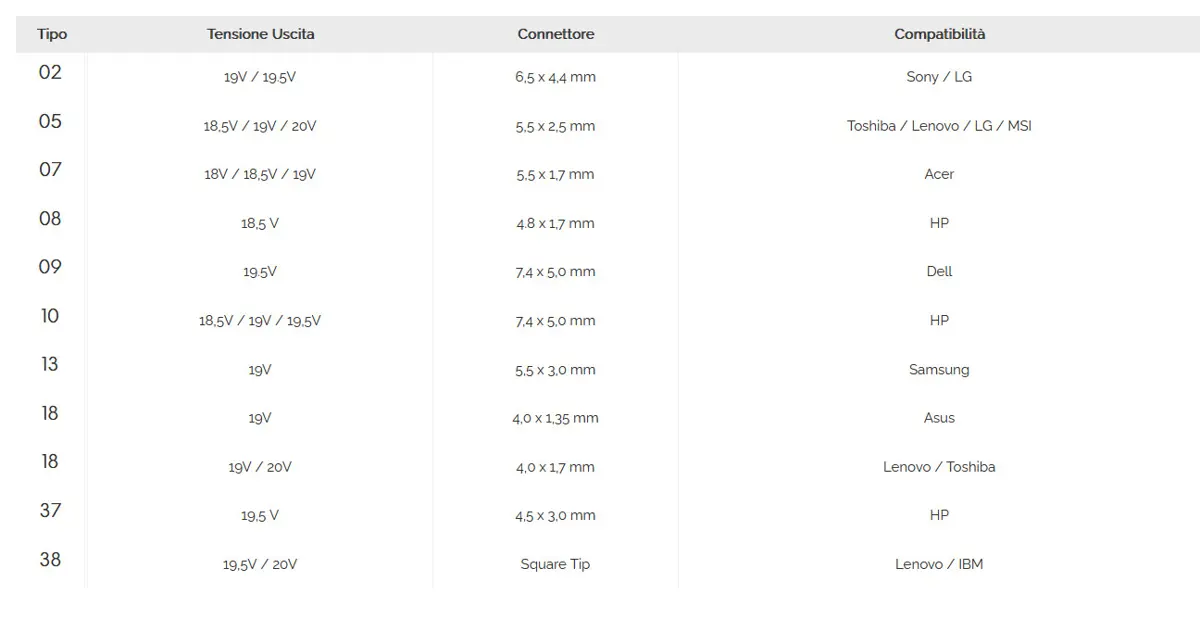This screenshot has width=1200, height=619.
Task: Click the Tensione Uscita column header
Action: (x=260, y=34)
